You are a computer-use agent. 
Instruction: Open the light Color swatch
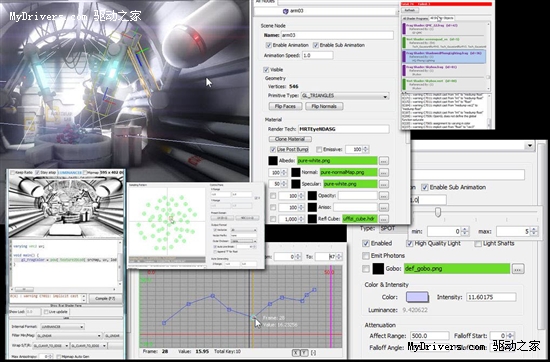(x=417, y=297)
